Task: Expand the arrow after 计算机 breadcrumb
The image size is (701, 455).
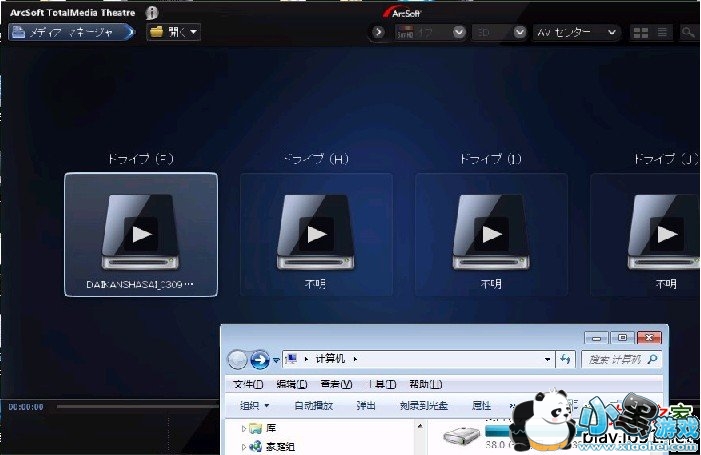Action: pyautogui.click(x=355, y=359)
